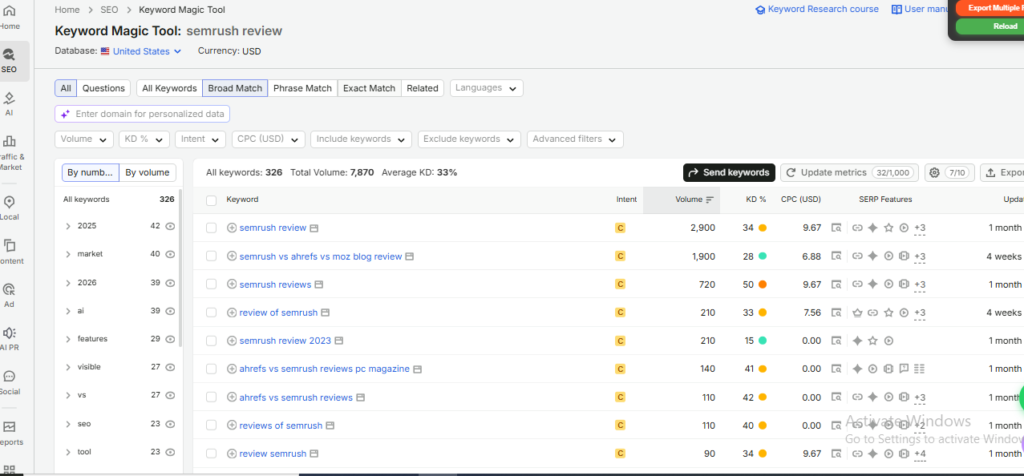Open Keyword Research course link
This screenshot has height=476, width=1024.
(817, 9)
